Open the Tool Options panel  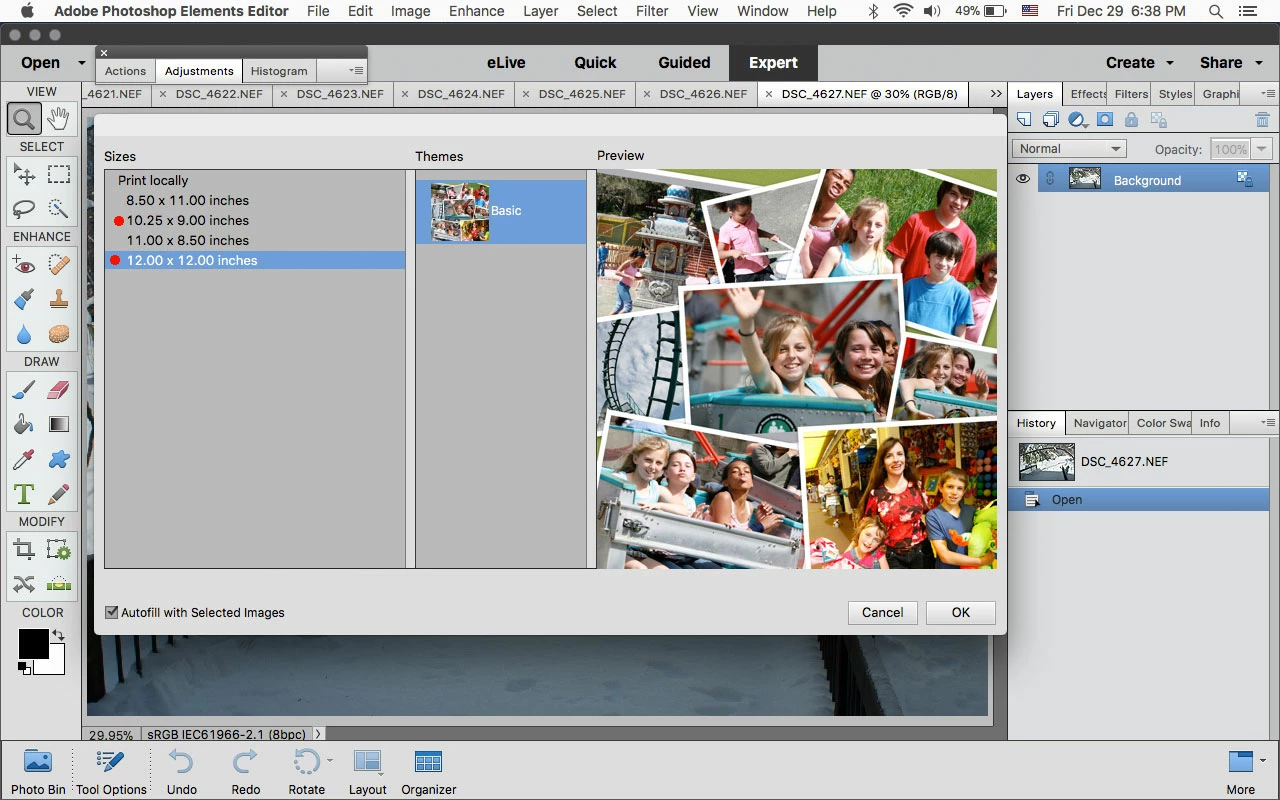[111, 772]
